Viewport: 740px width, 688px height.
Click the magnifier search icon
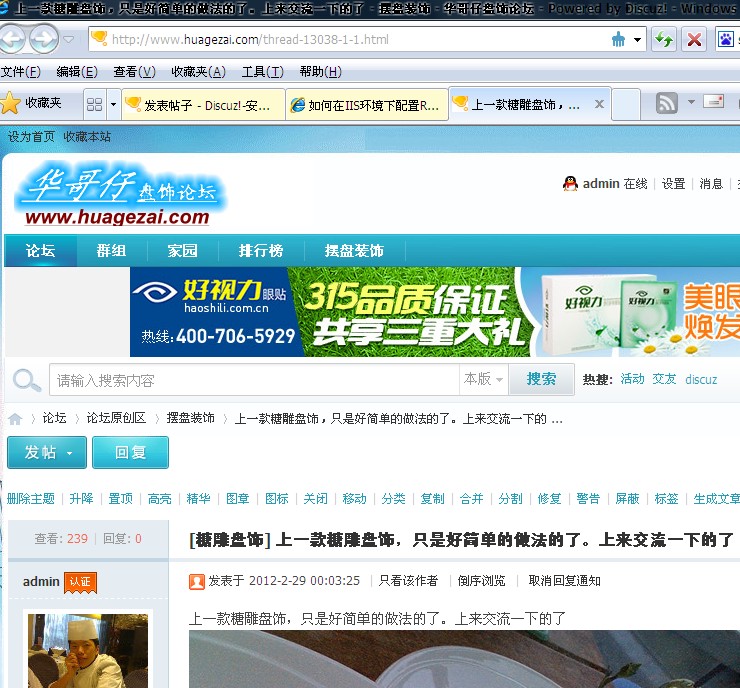(x=26, y=380)
